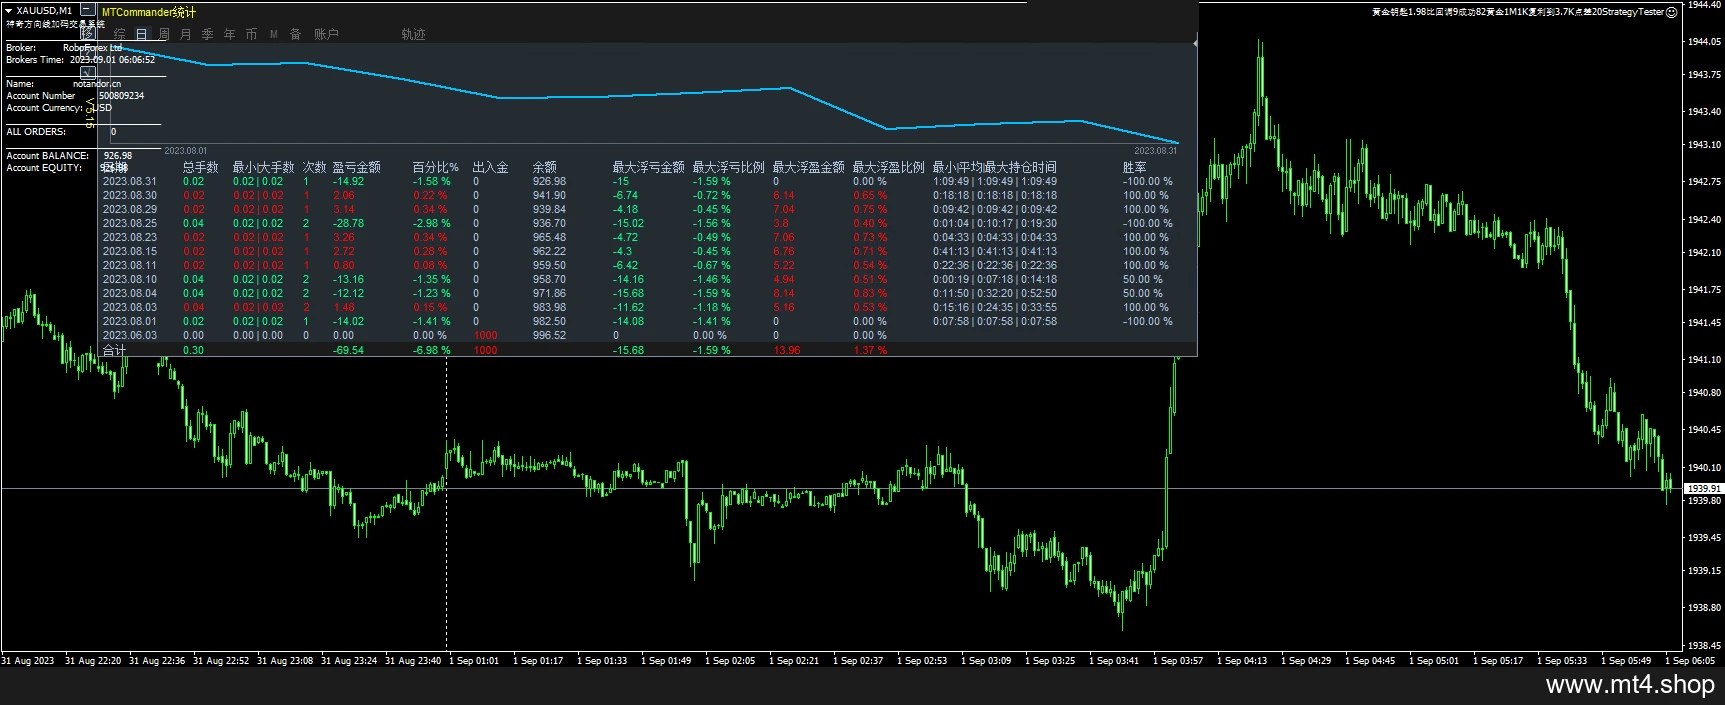Image resolution: width=1725 pixels, height=705 pixels.
Task: Click the 最大浮亏金额 column header
Action: click(648, 167)
